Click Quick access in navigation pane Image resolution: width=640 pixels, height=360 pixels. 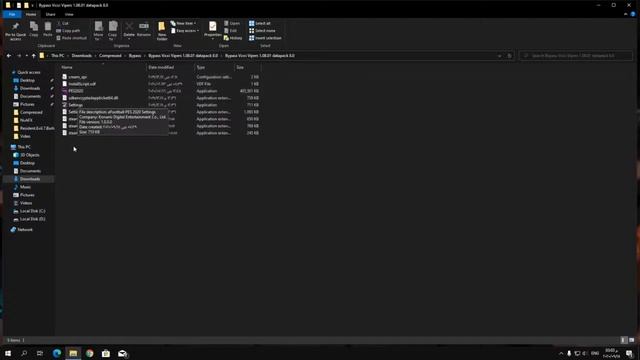click(29, 72)
